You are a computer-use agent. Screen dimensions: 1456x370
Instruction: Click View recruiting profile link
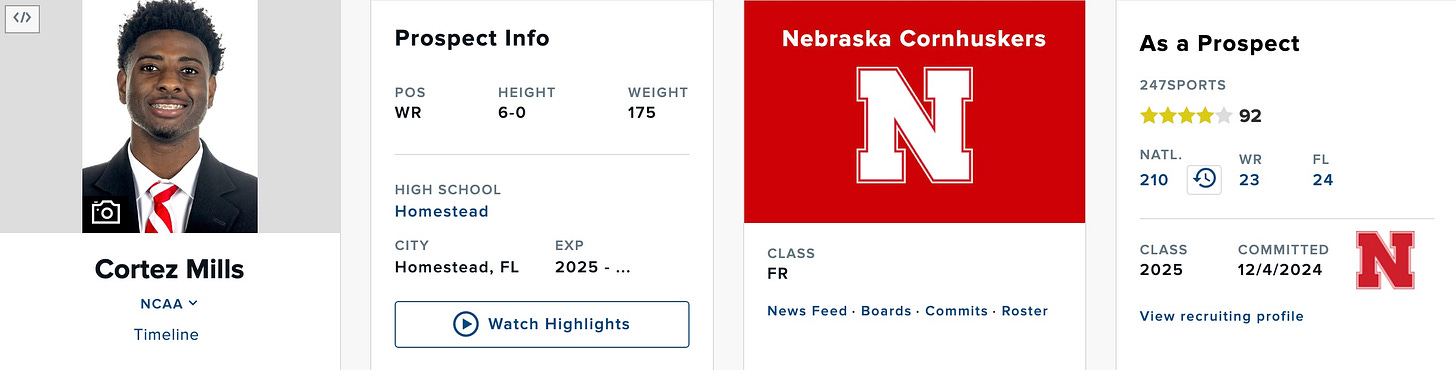[1222, 316]
